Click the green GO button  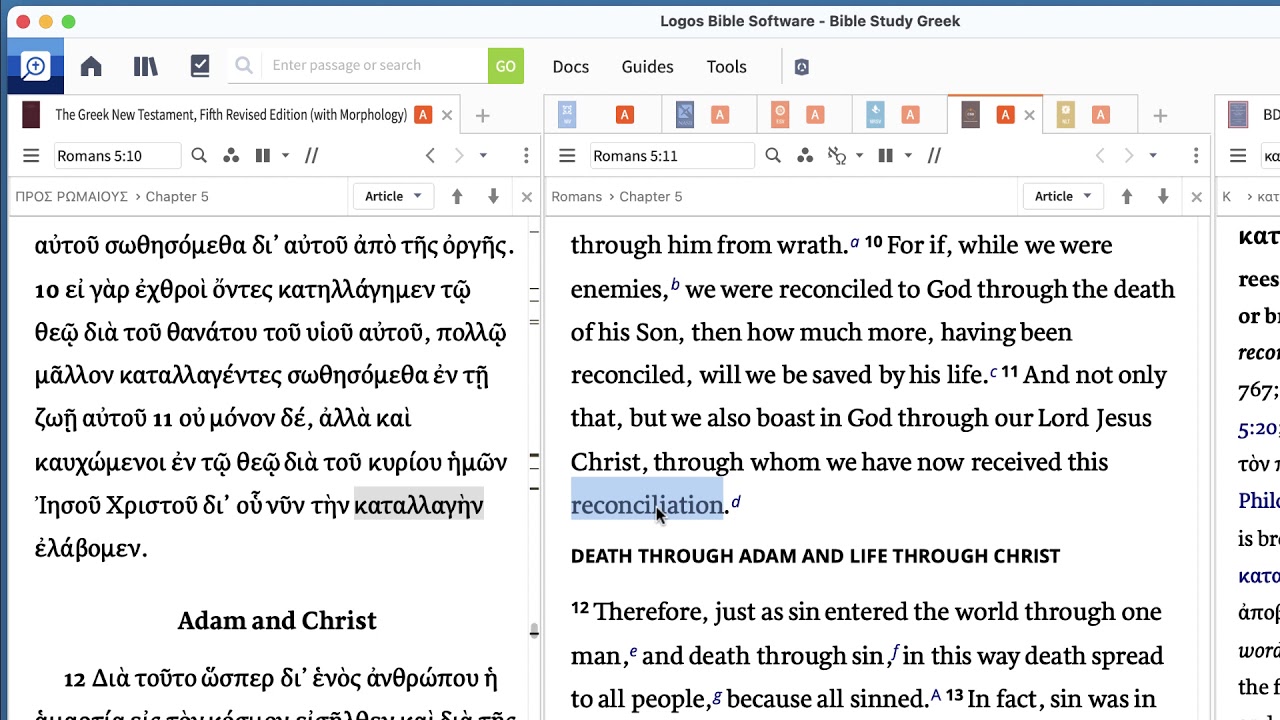[x=506, y=66]
